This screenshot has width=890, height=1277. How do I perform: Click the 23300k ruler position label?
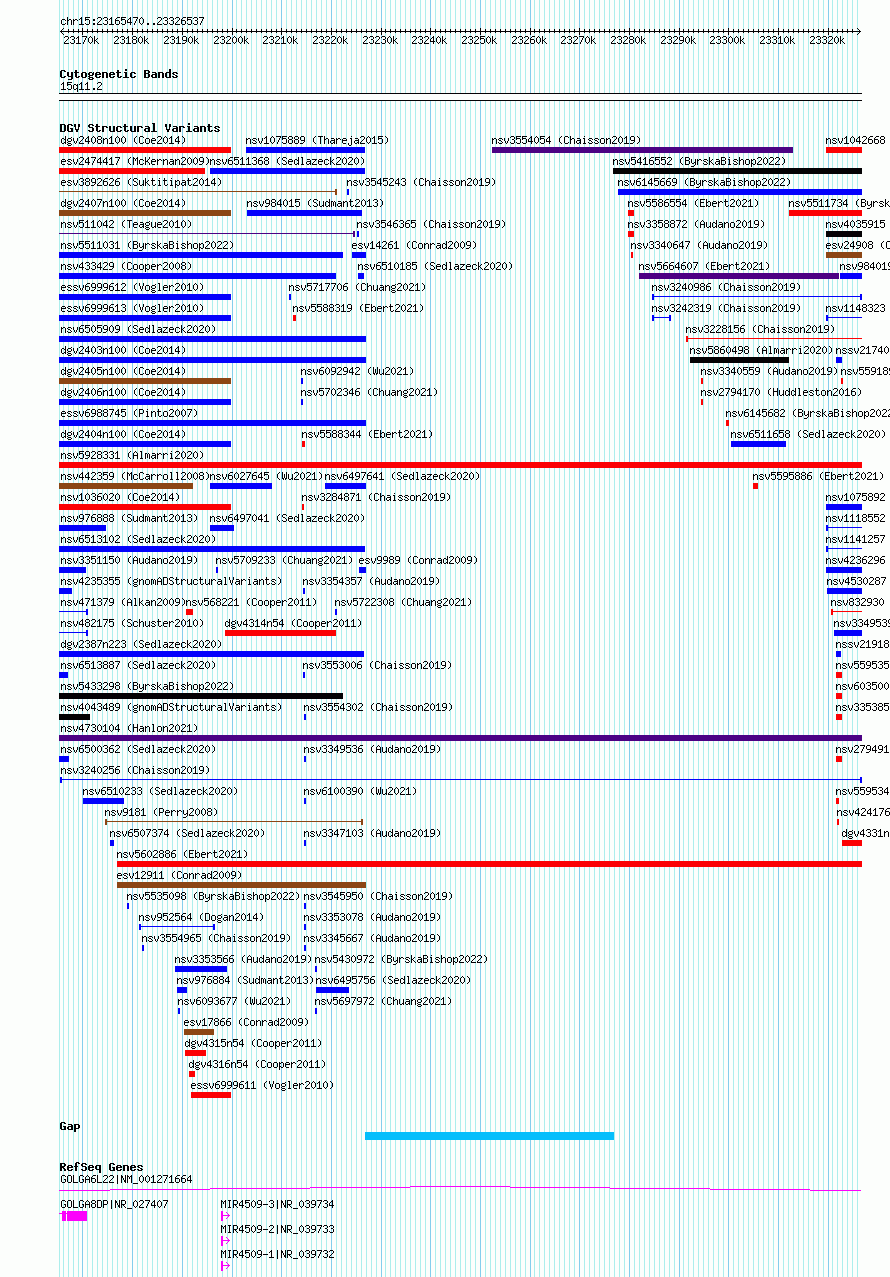click(x=727, y=40)
